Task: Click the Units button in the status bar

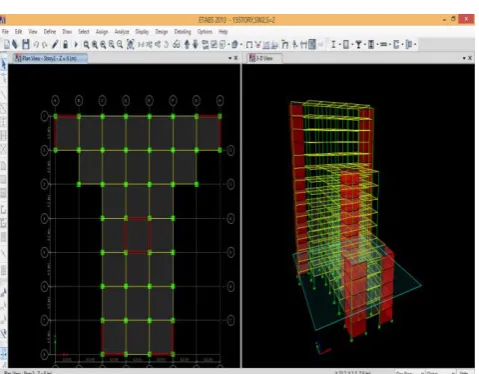Action: (464, 372)
